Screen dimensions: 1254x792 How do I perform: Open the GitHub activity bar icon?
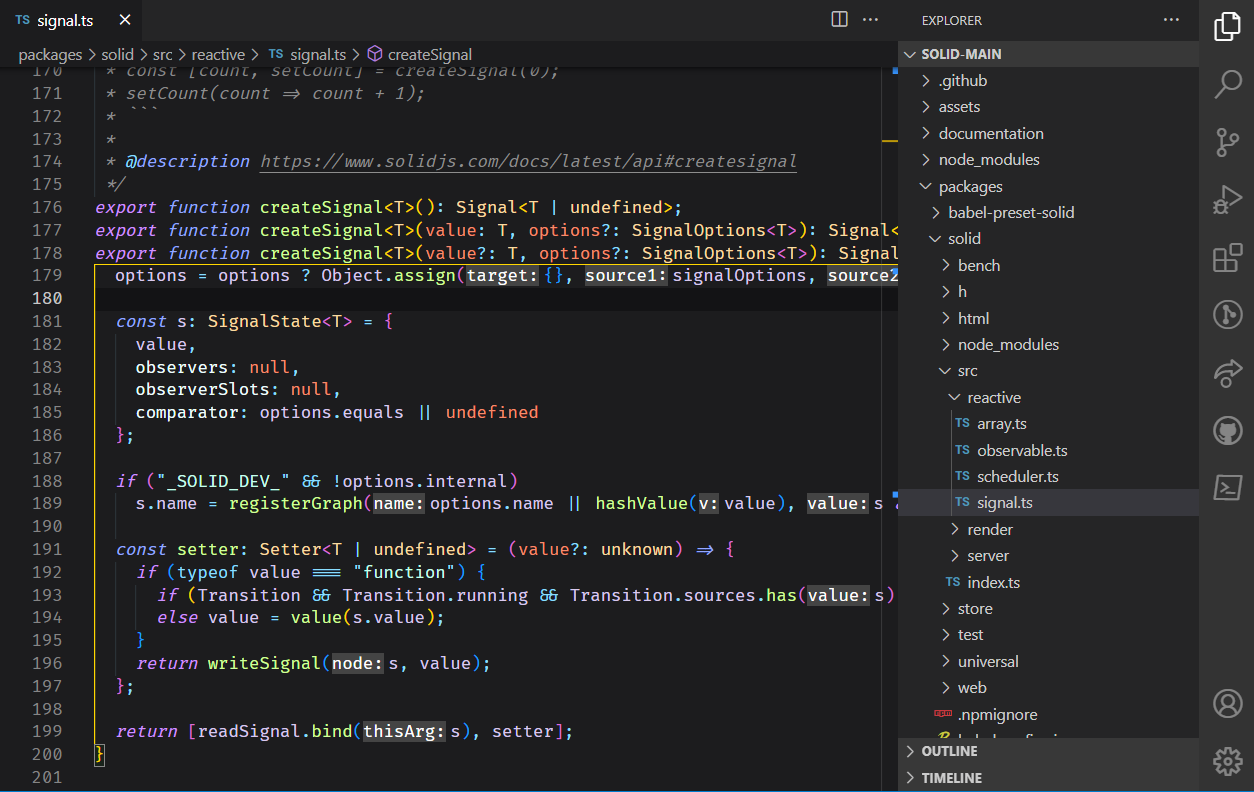click(1227, 431)
